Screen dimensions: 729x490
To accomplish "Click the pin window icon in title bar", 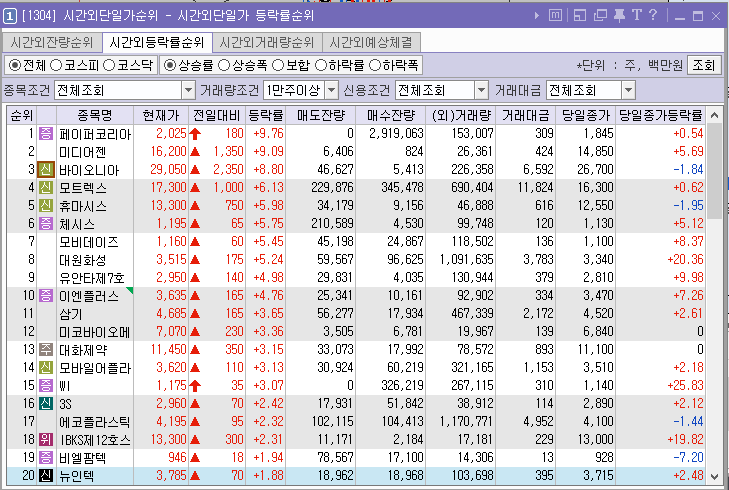I will pyautogui.click(x=619, y=15).
